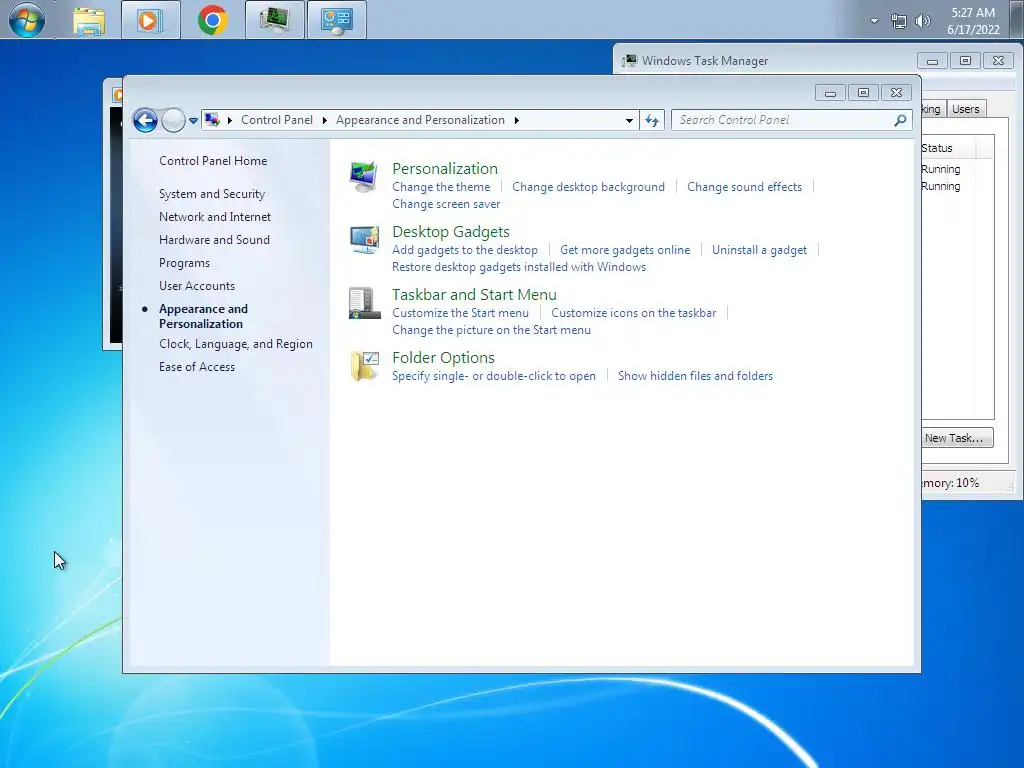1024x768 pixels.
Task: Open the Windows Start orb
Action: (26, 20)
